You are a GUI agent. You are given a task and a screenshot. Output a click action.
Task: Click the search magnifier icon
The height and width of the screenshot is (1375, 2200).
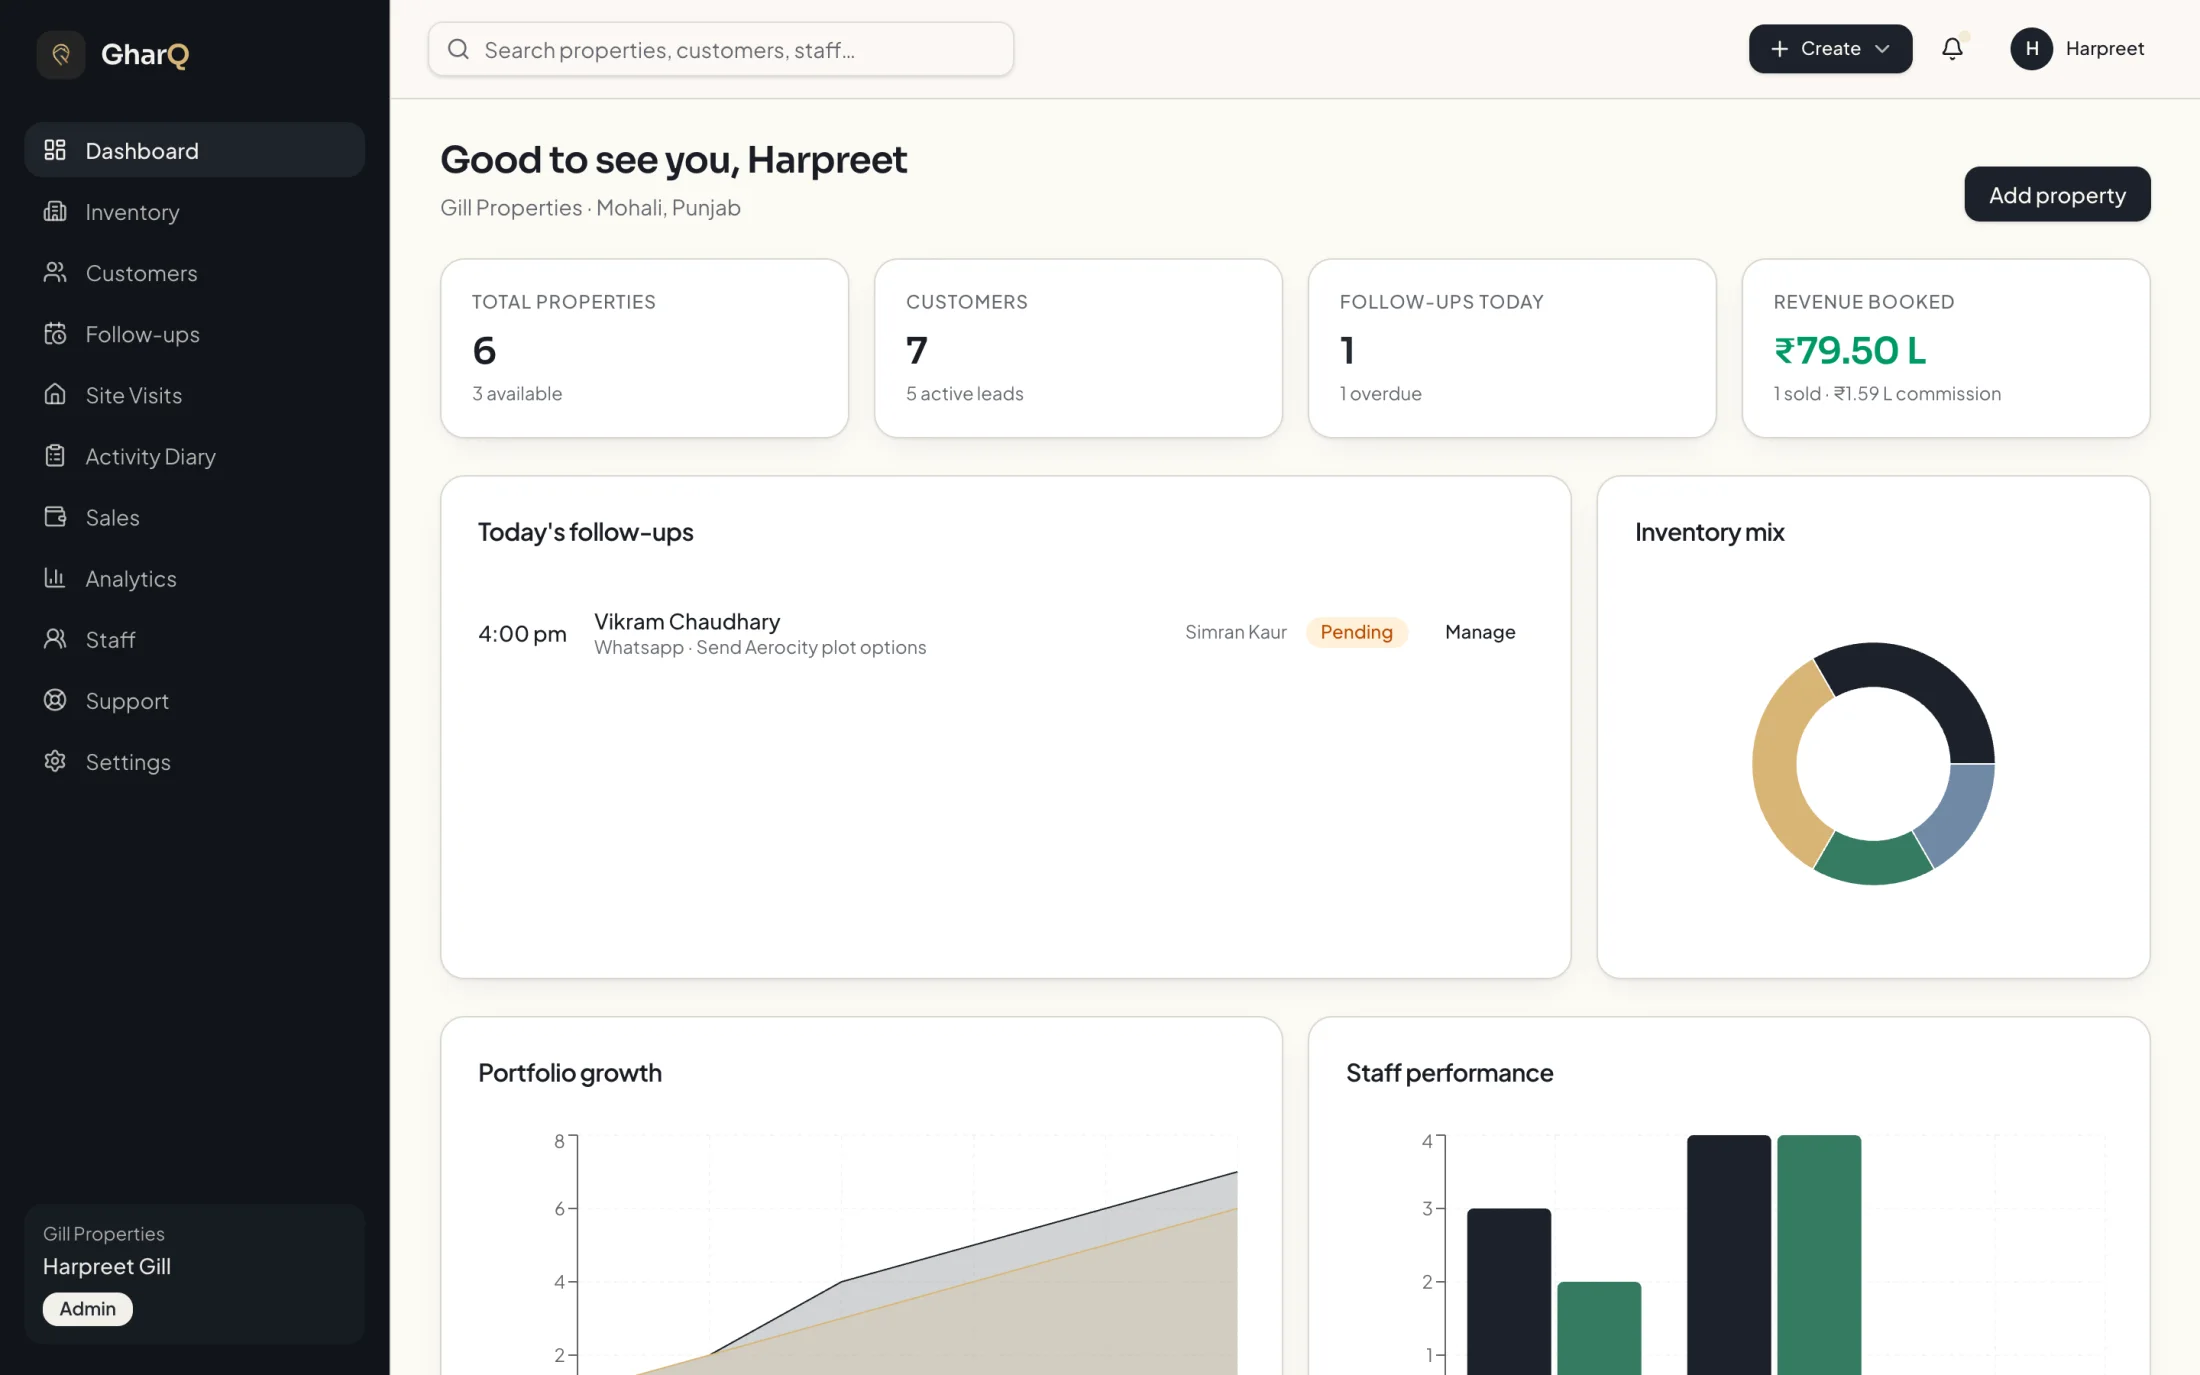(458, 49)
